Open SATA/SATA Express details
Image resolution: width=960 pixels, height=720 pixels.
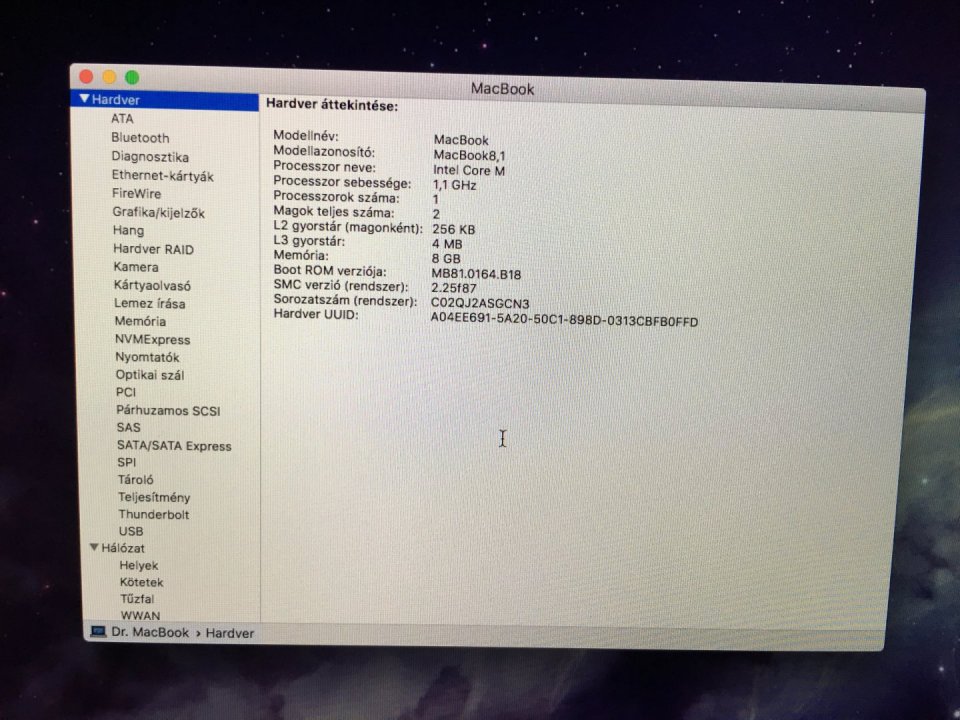coord(174,446)
